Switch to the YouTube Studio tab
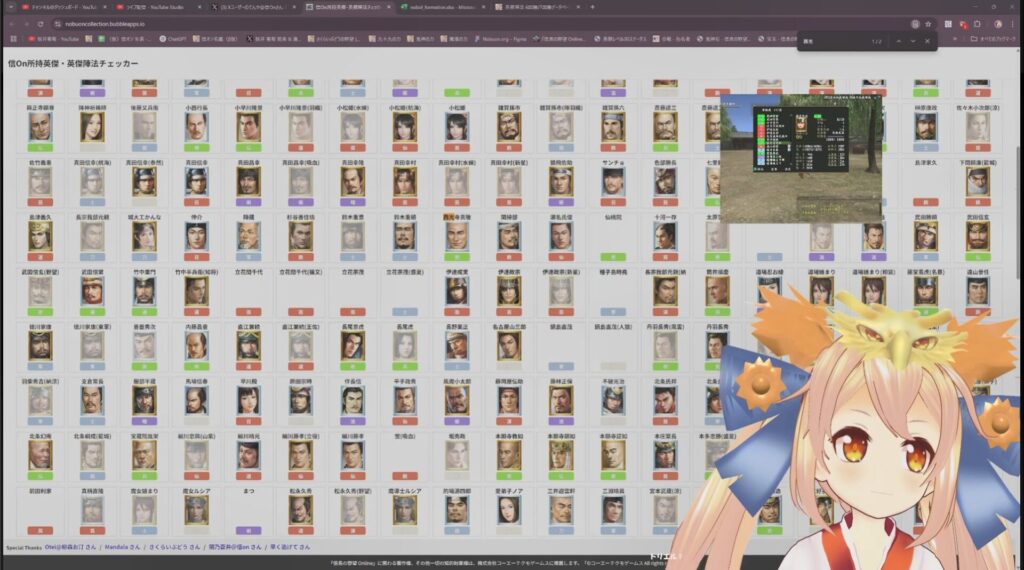 click(x=148, y=7)
